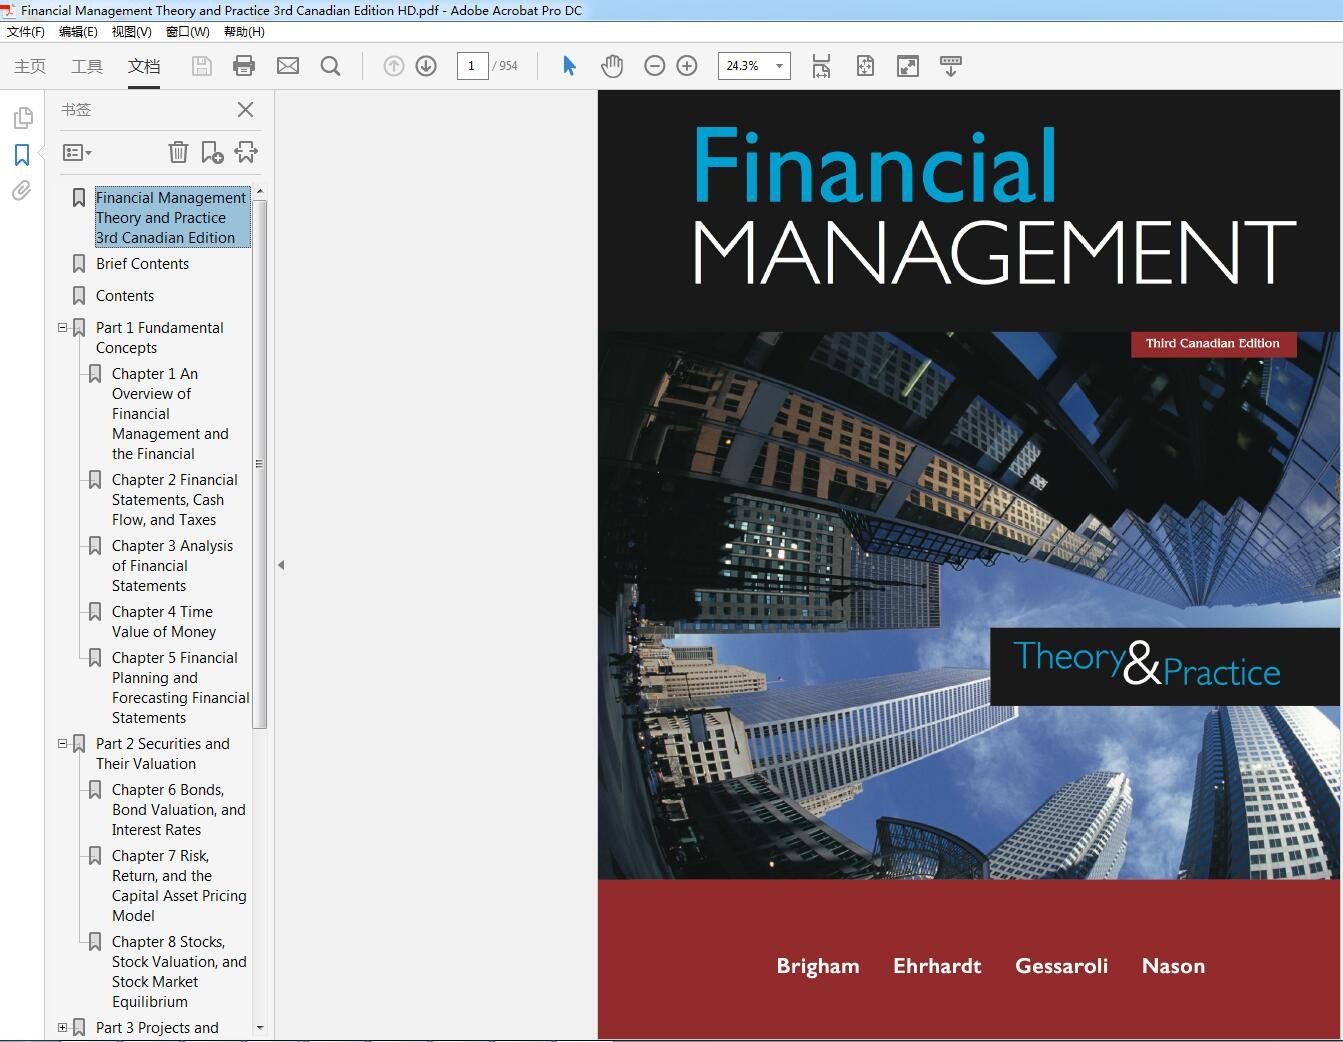Collapse Part 2 Securities and Their Valuation
This screenshot has width=1343, height=1042.
(62, 743)
